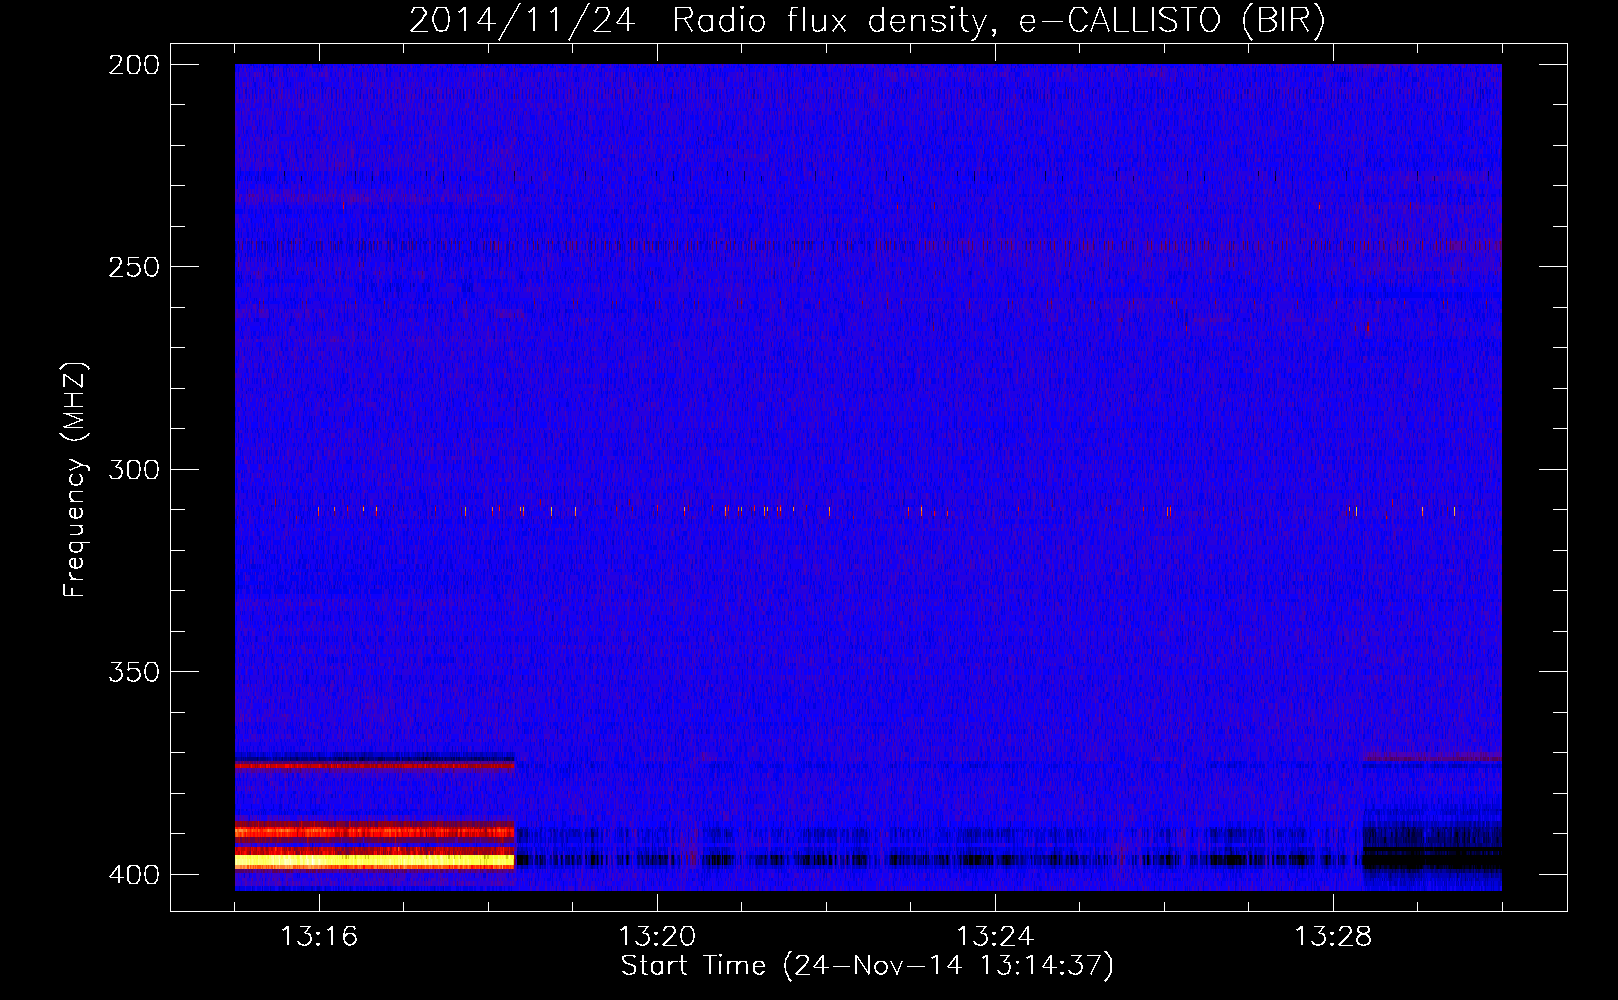
Task: Click the 'Start Time (24-Nov-14 13:14:37)' label
Action: tap(867, 966)
